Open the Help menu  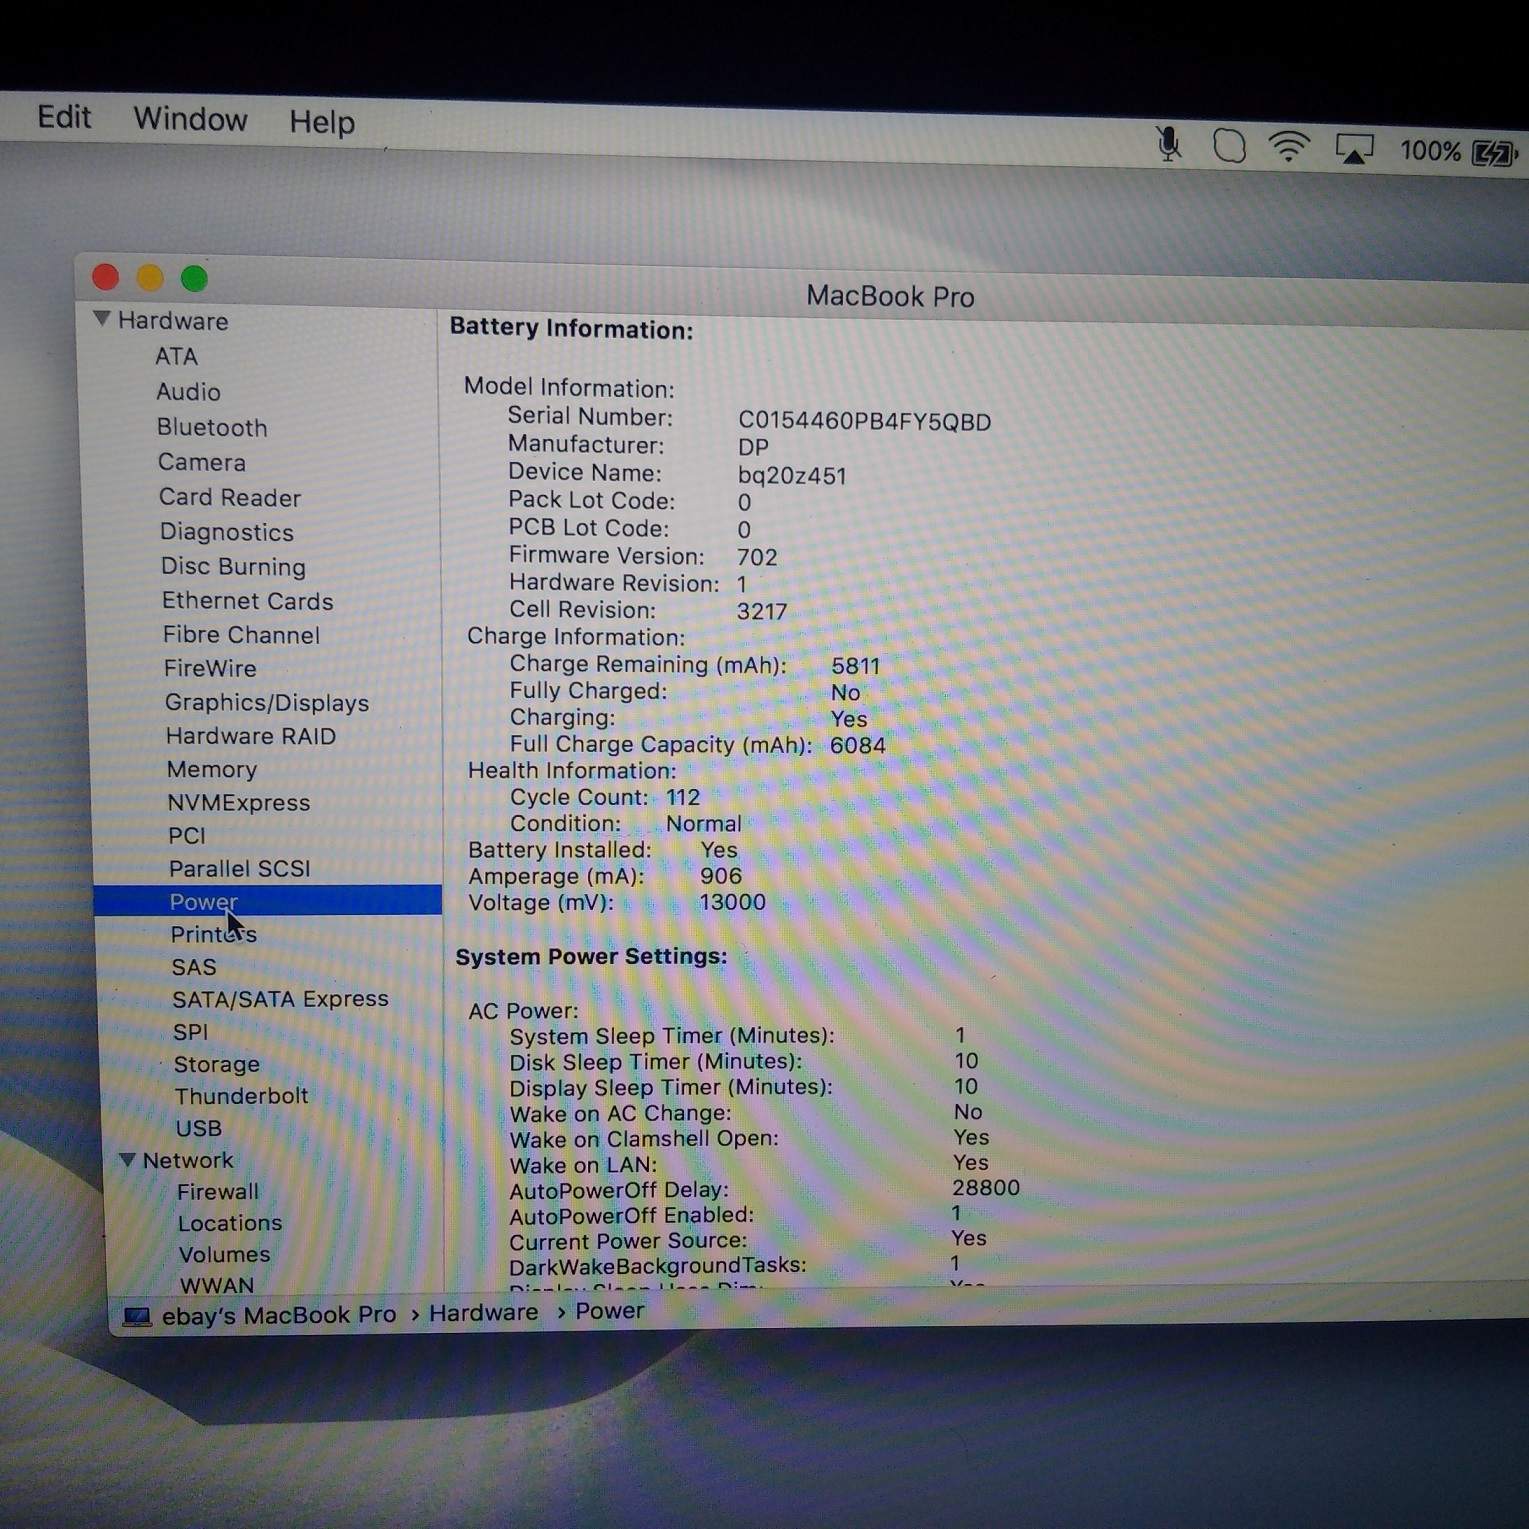322,122
